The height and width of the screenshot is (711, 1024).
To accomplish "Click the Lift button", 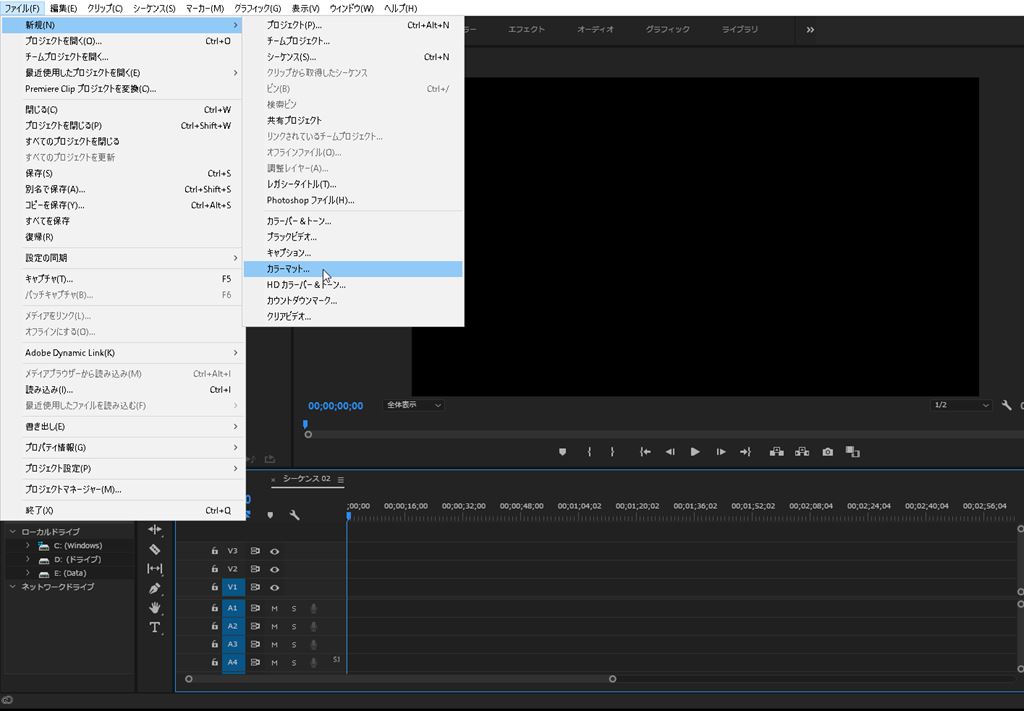I will point(776,452).
